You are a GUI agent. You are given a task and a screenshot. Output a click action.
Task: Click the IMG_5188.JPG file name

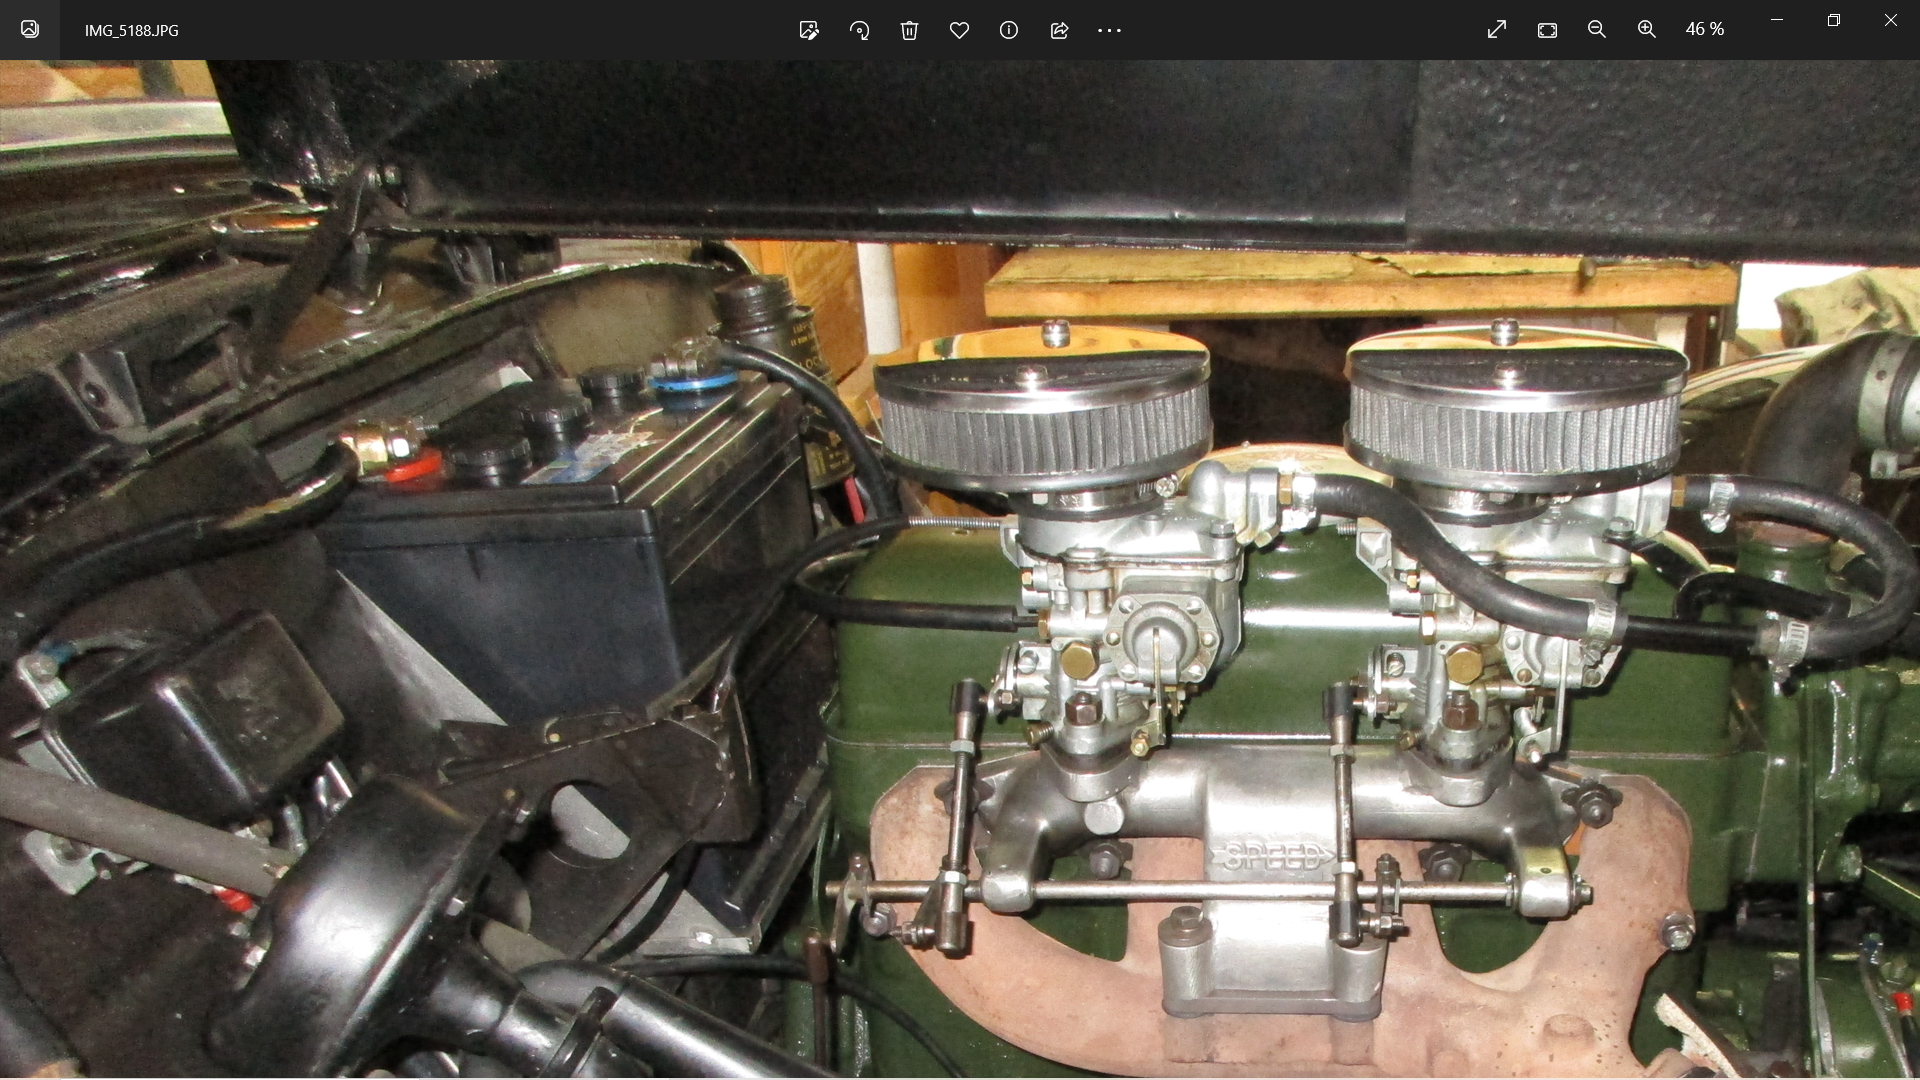132,30
